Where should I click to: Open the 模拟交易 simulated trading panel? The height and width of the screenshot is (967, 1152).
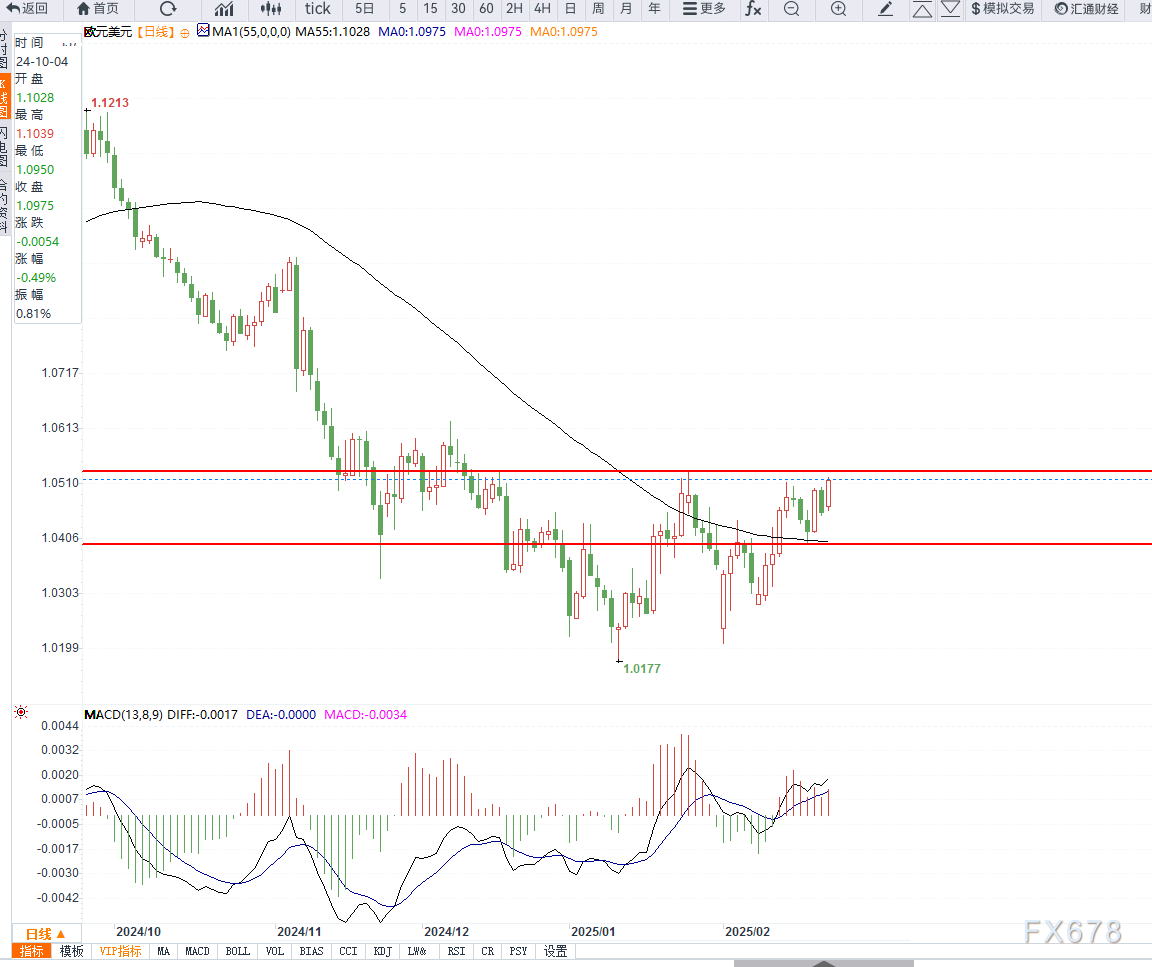point(1002,9)
